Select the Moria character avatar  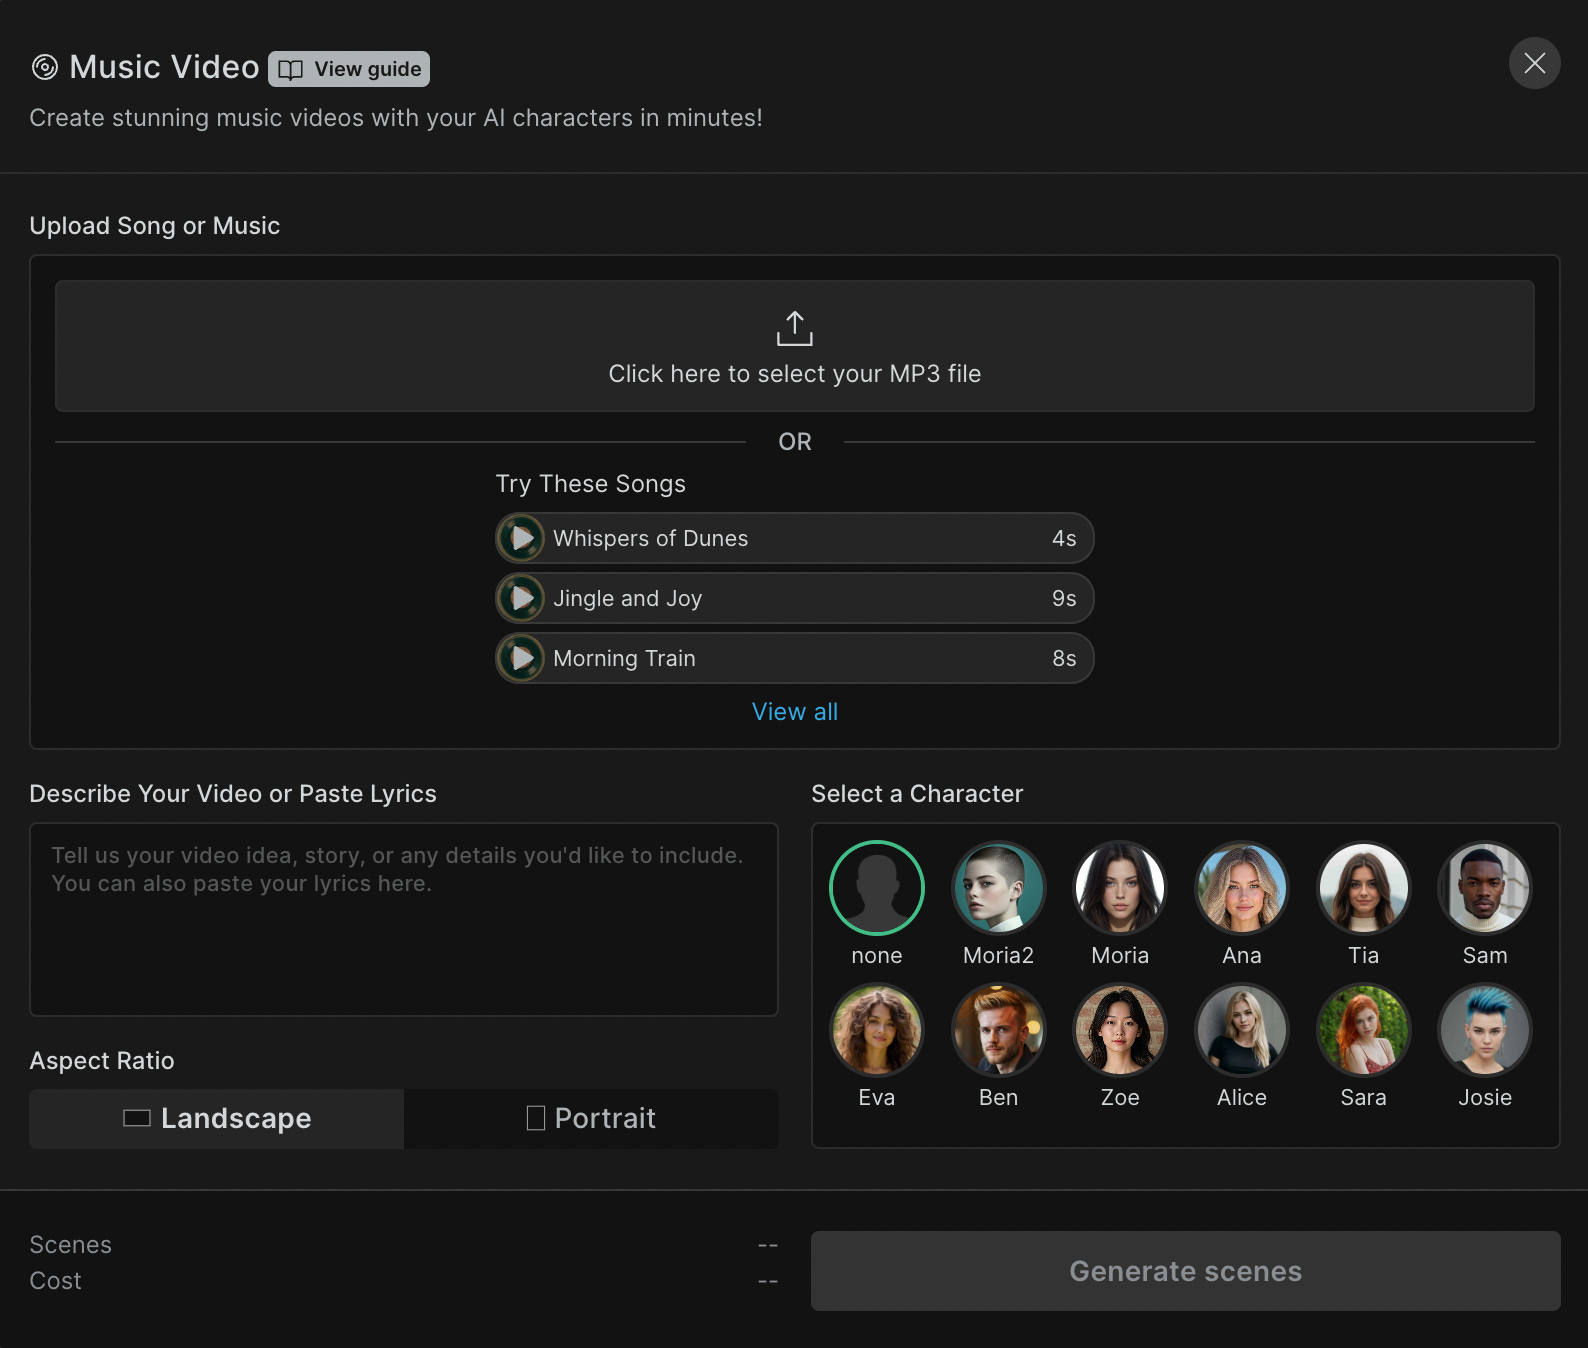point(1120,888)
